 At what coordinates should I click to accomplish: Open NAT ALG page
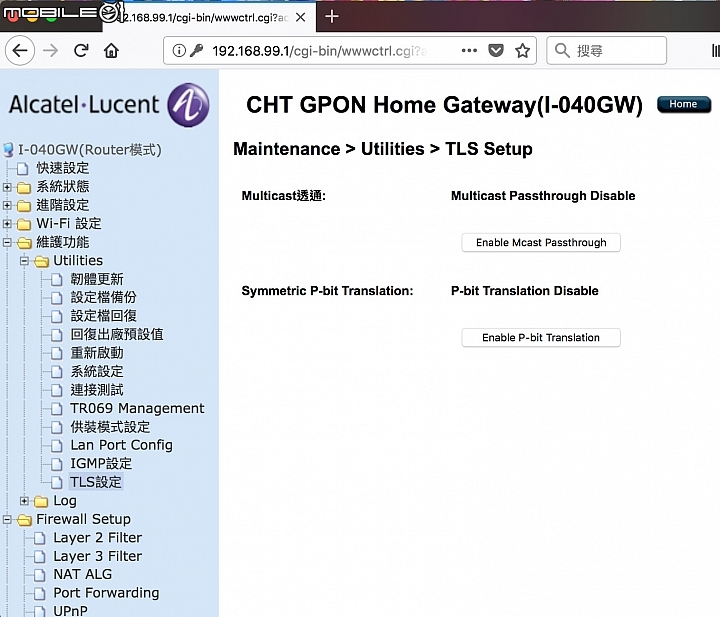[83, 574]
